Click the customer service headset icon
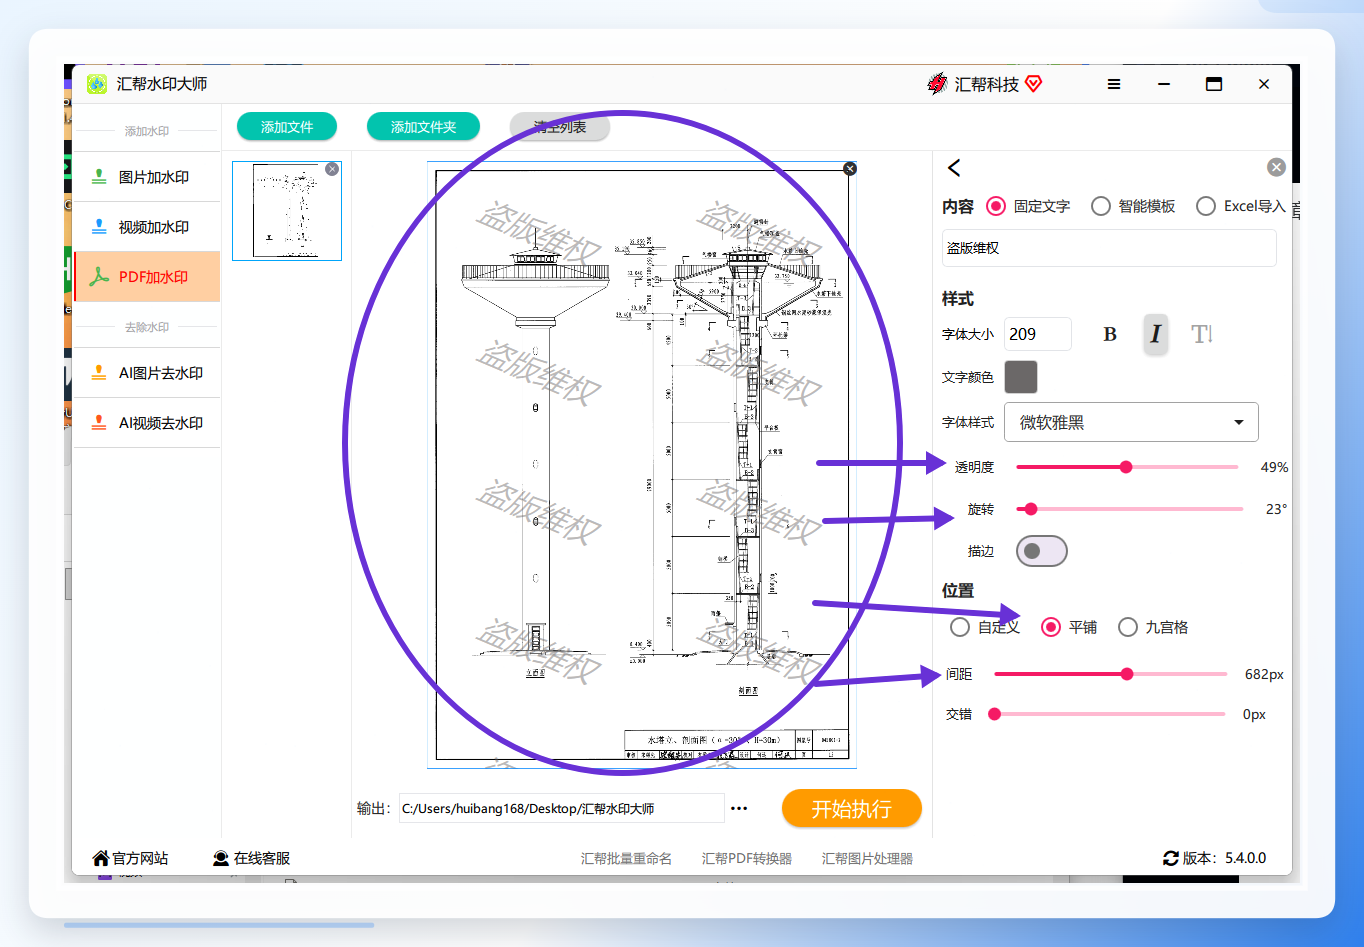 [x=221, y=858]
